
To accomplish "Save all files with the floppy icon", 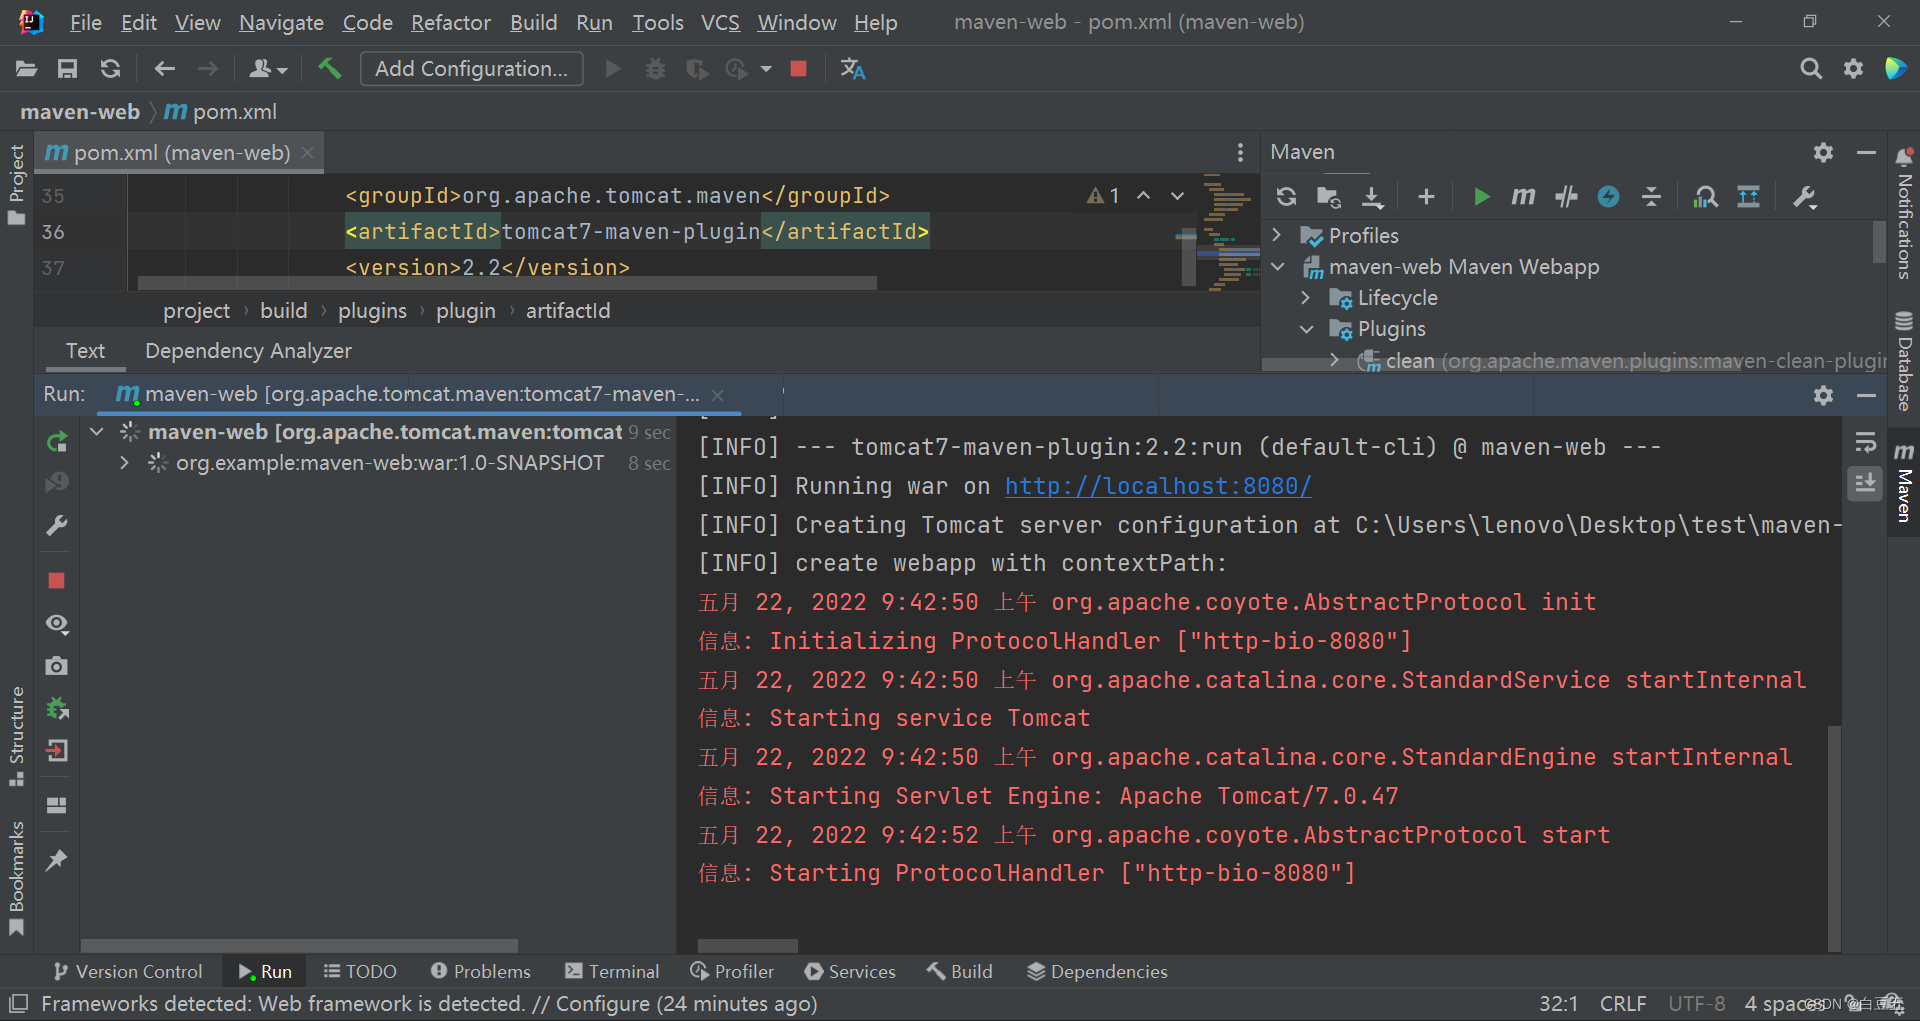I will click(67, 69).
